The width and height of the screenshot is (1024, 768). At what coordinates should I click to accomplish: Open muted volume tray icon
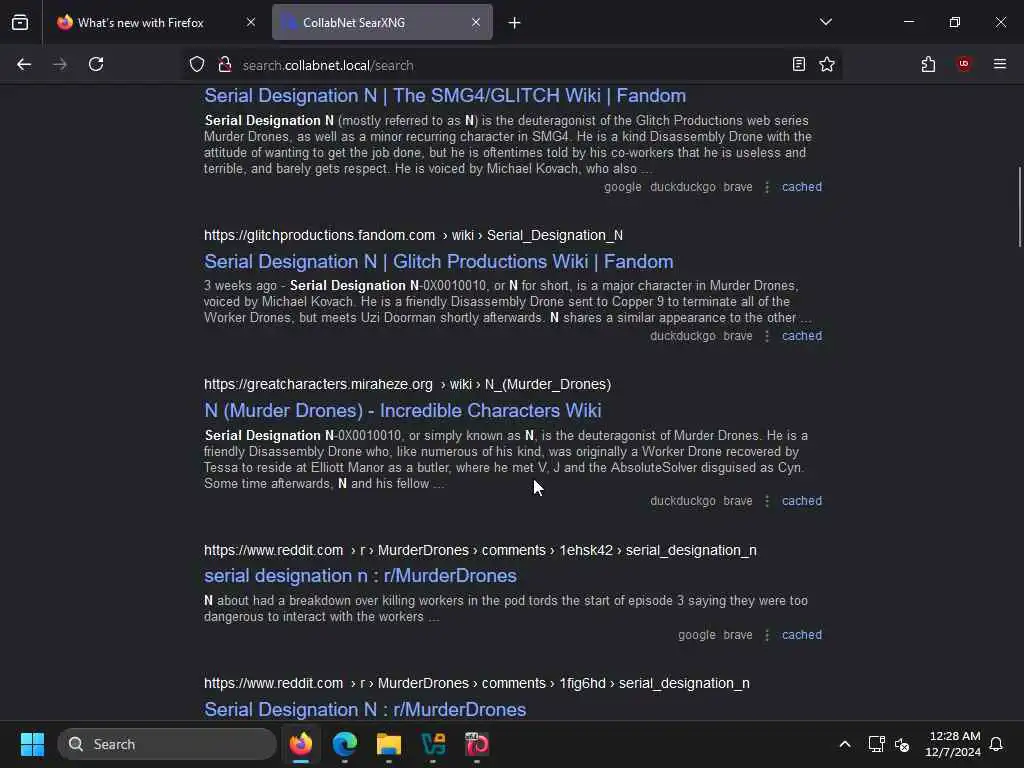point(903,744)
